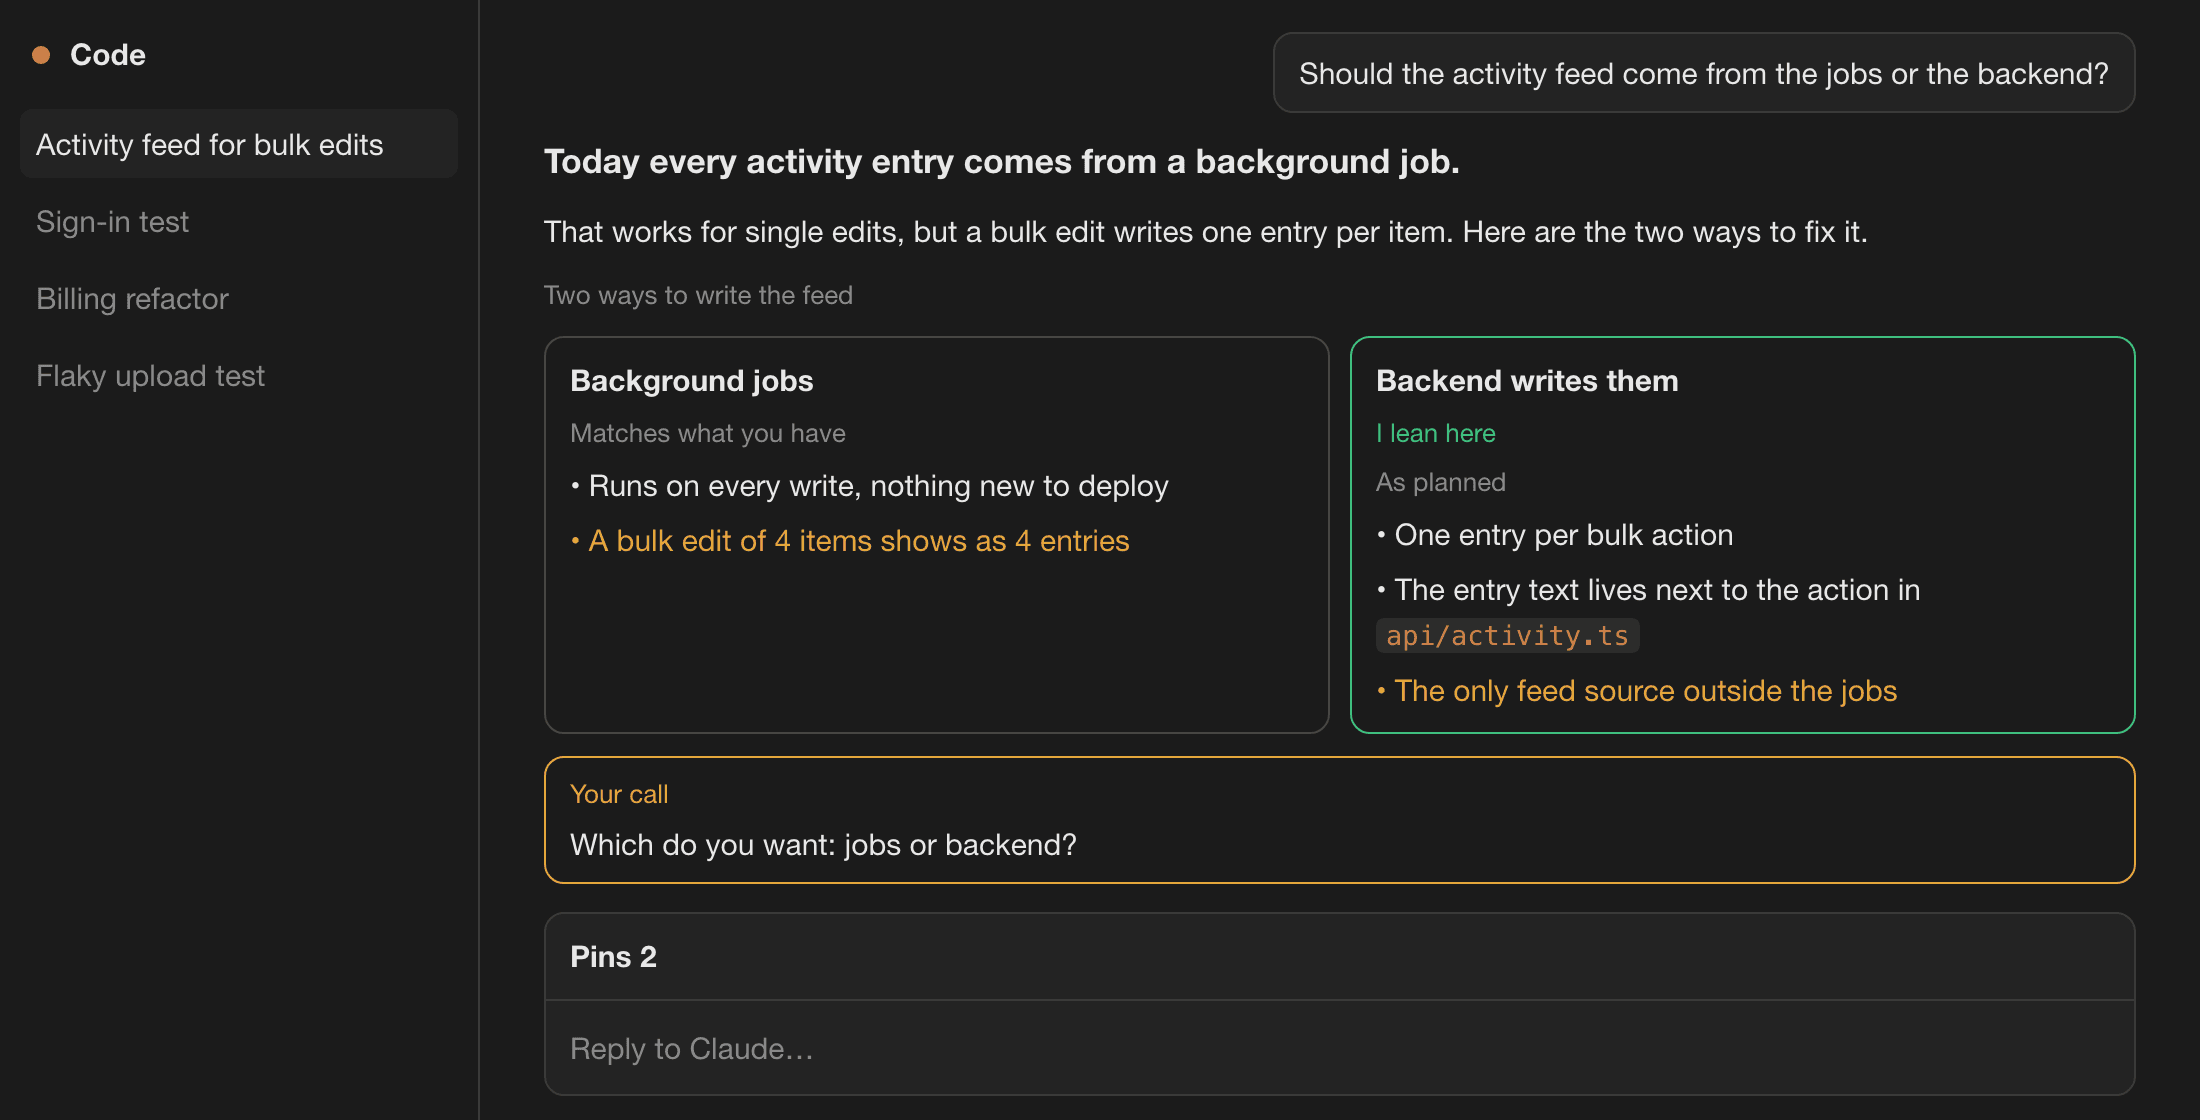Click 'One entry per bulk action' bullet
This screenshot has height=1120, width=2200.
pos(1563,535)
